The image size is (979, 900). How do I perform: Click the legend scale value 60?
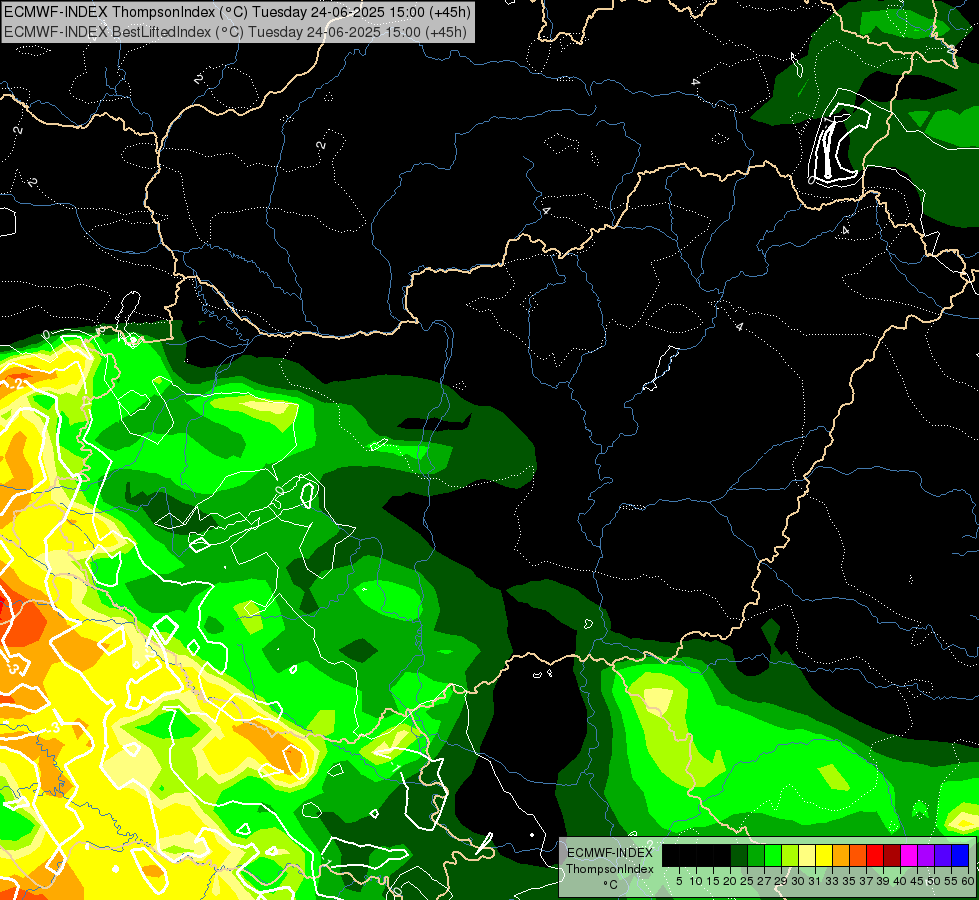[x=968, y=881]
